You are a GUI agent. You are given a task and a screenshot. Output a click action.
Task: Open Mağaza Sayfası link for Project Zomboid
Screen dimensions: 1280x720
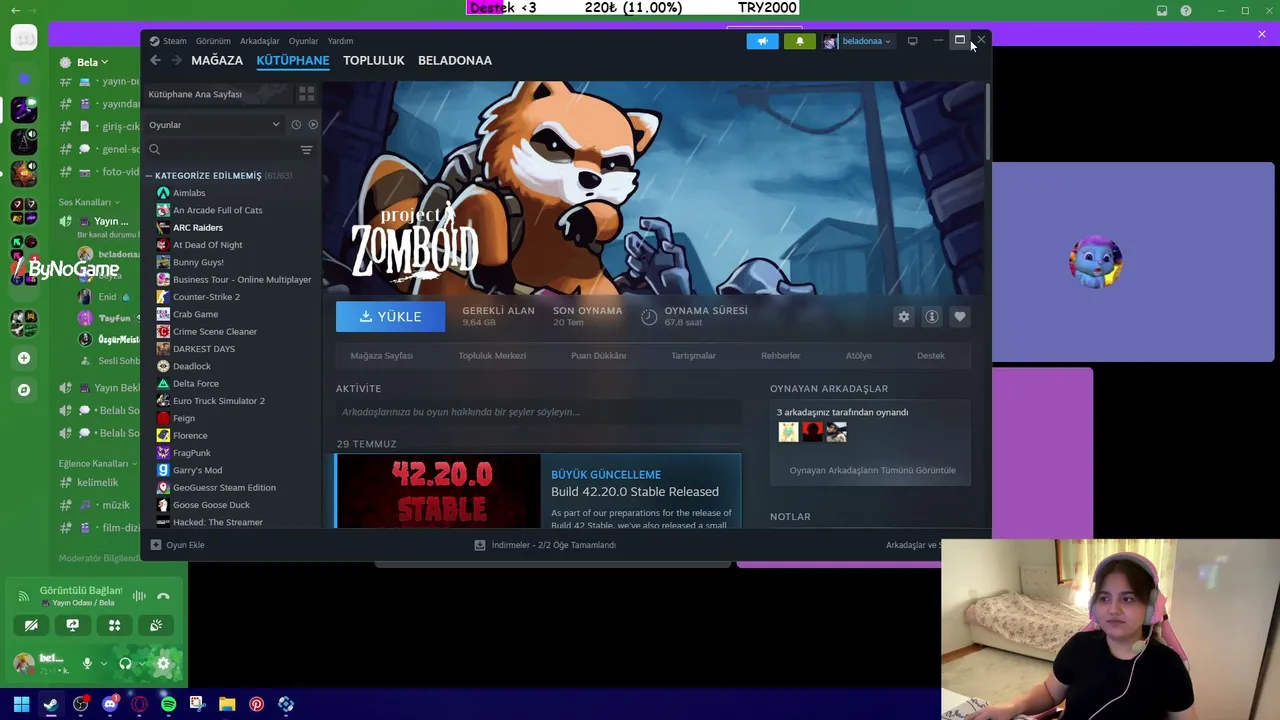click(381, 356)
